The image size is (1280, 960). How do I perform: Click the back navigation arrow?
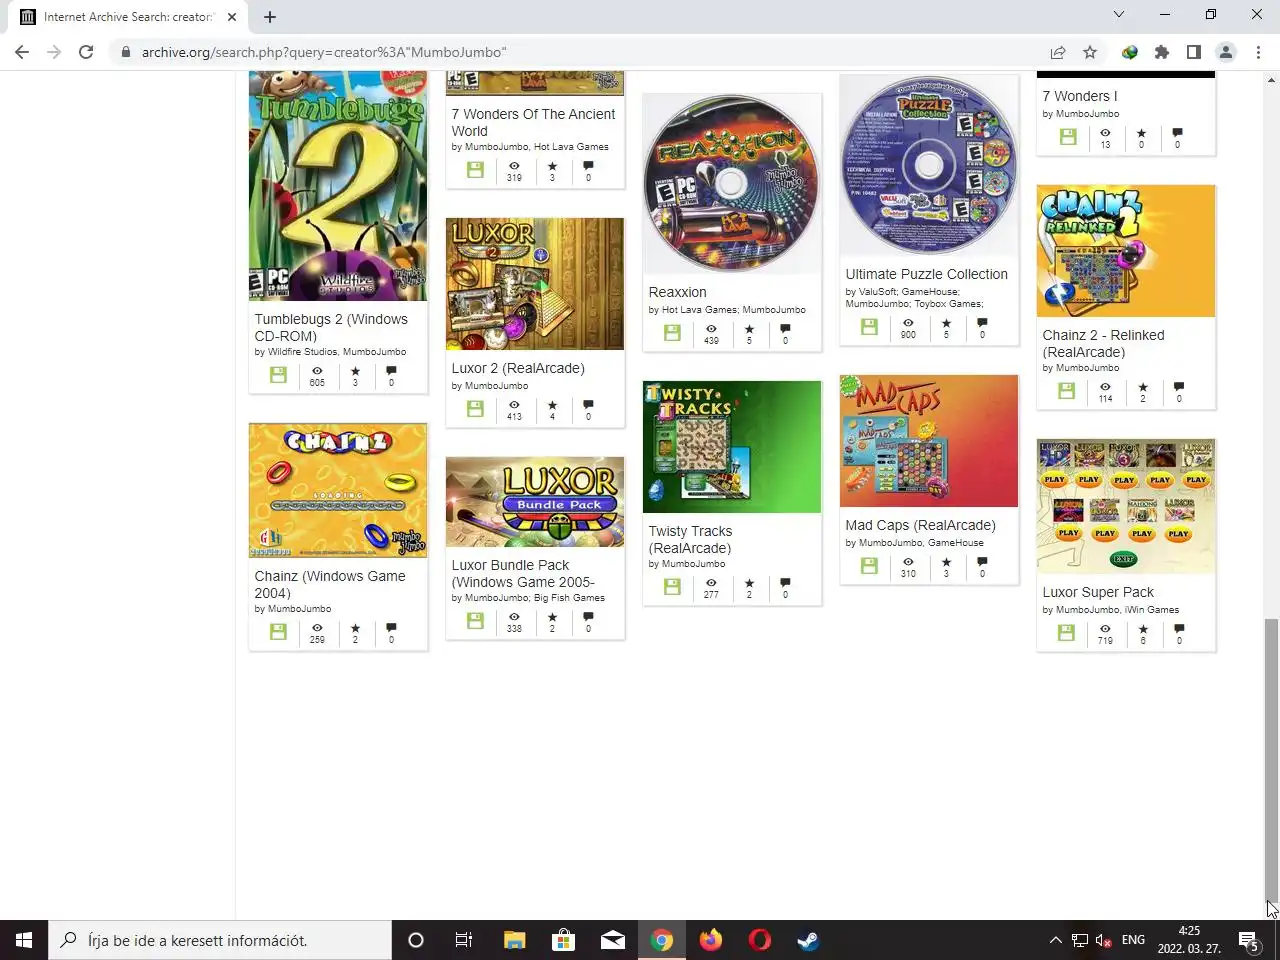(22, 52)
